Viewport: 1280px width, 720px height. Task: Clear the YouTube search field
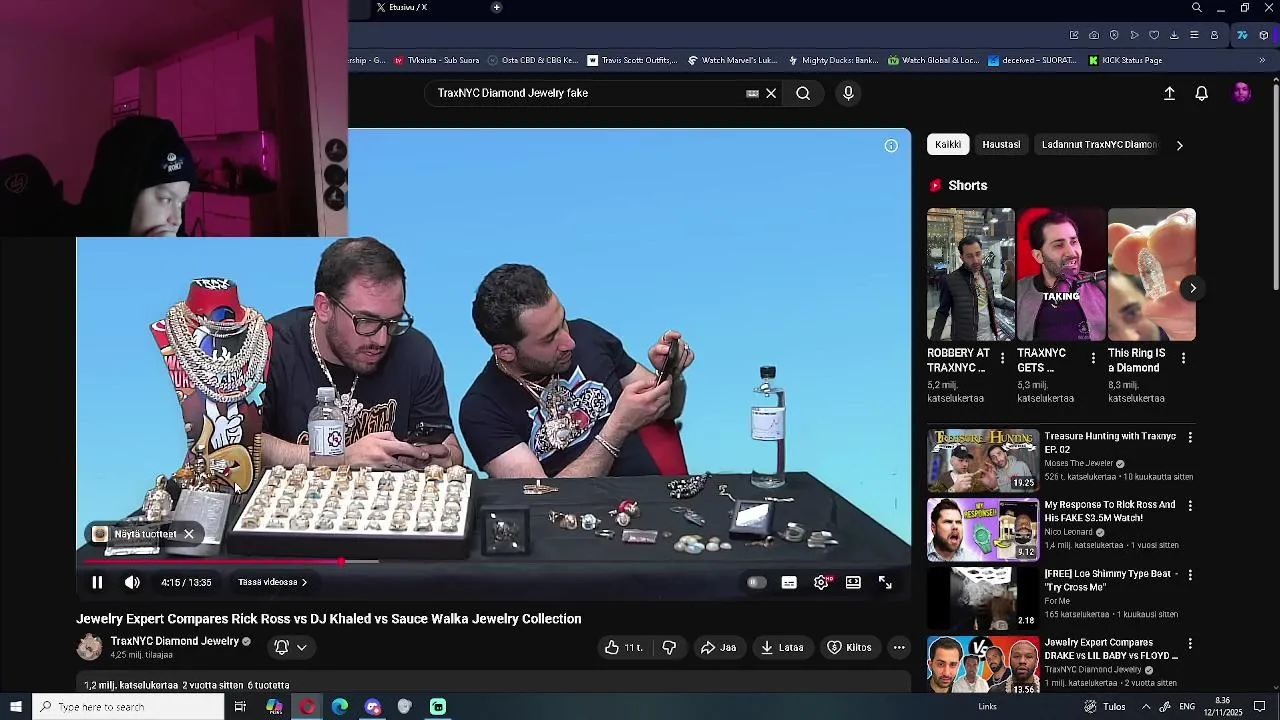771,93
